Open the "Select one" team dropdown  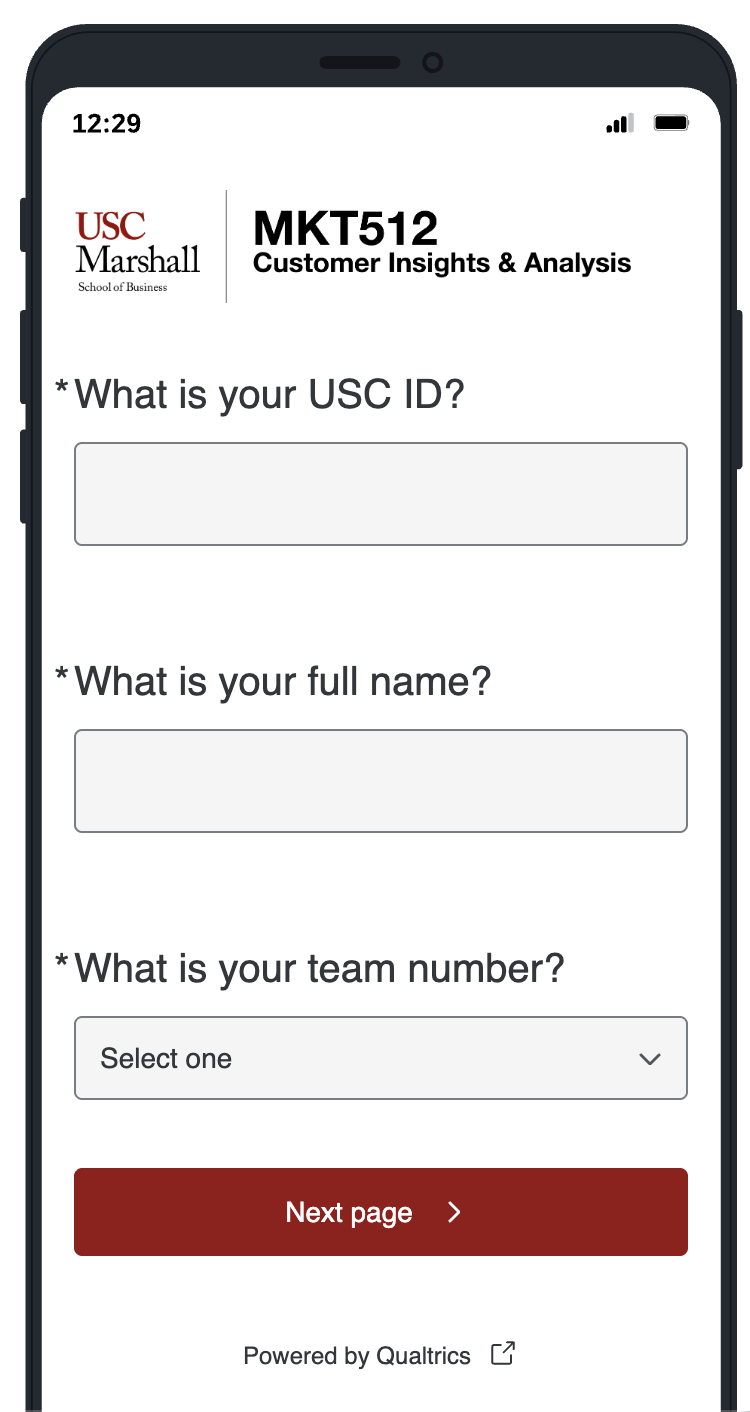click(380, 1058)
